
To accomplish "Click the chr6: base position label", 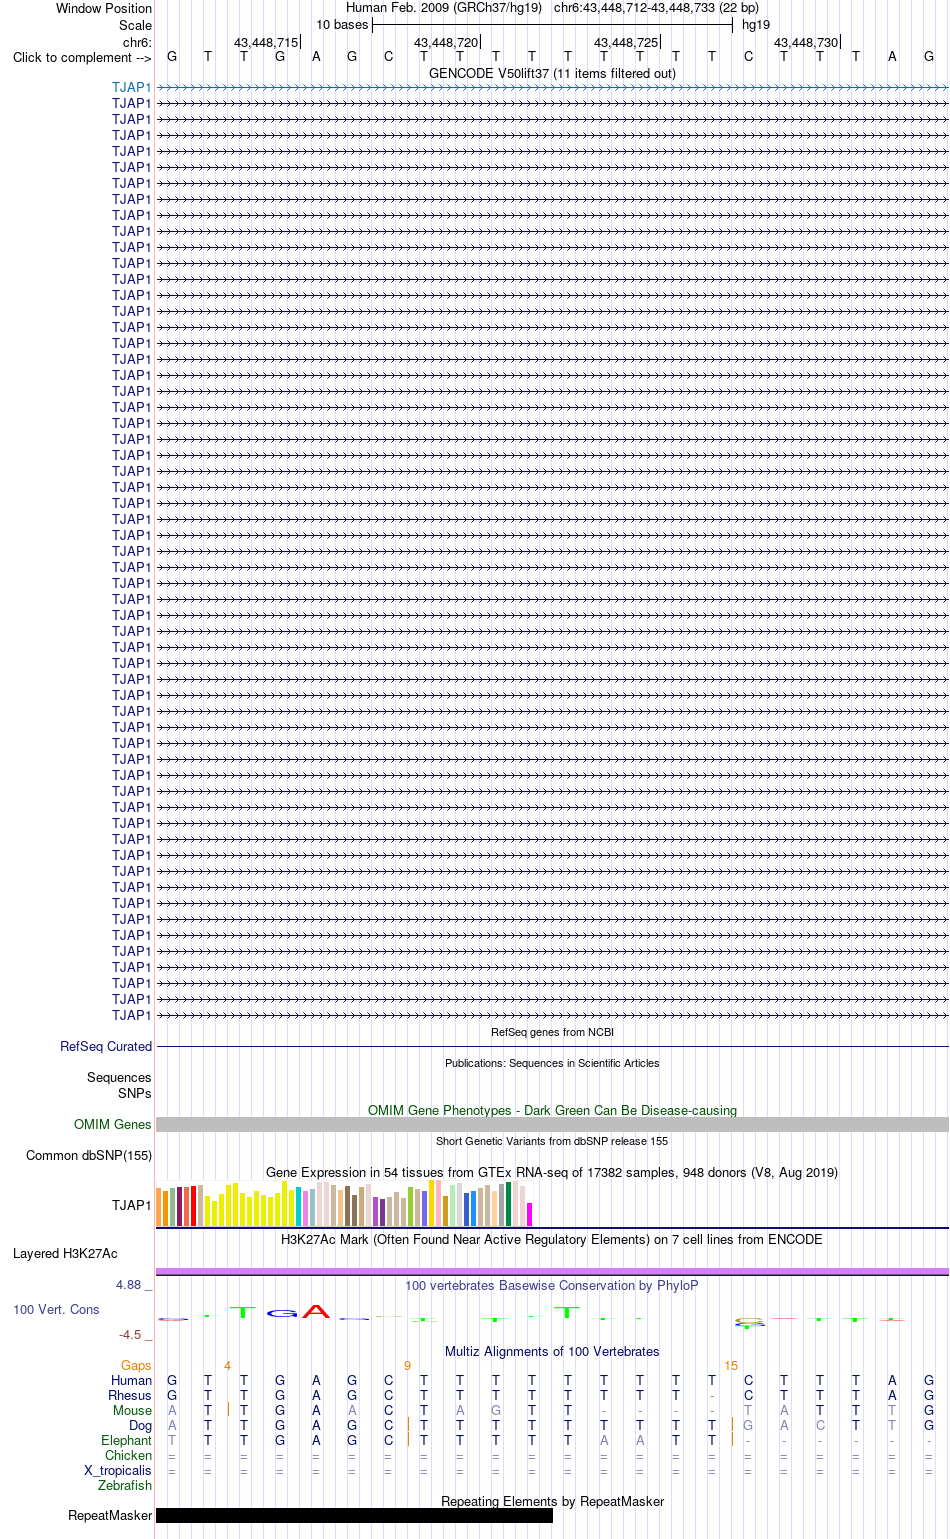I will point(137,42).
